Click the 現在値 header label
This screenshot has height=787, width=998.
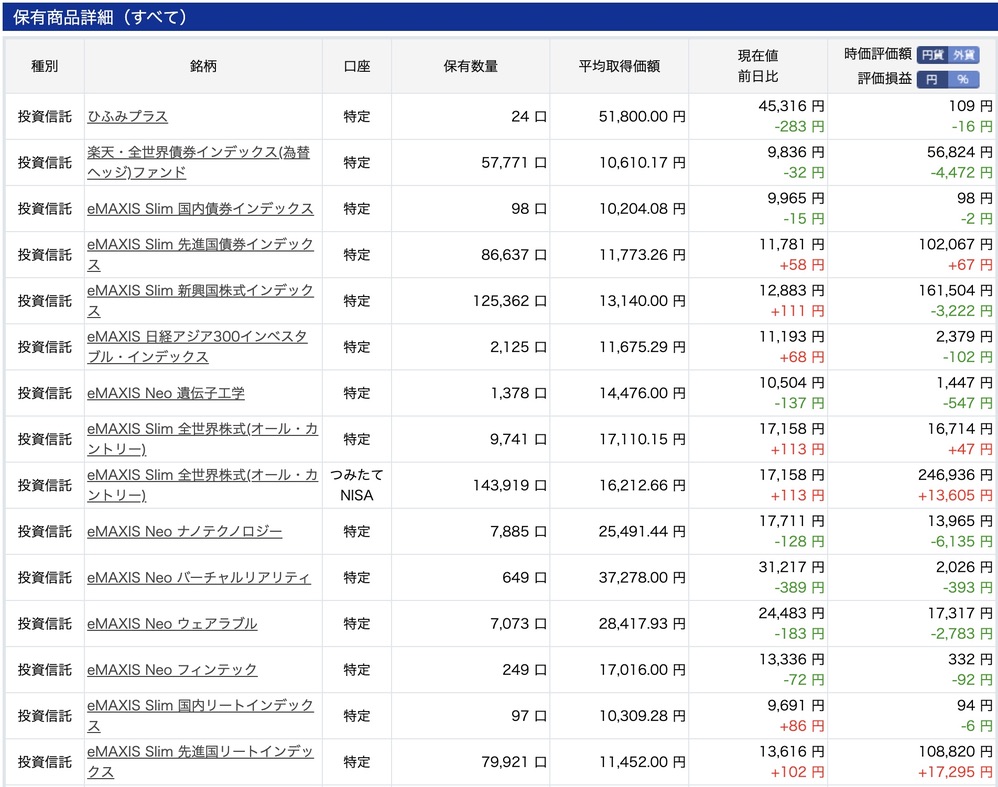pyautogui.click(x=757, y=55)
